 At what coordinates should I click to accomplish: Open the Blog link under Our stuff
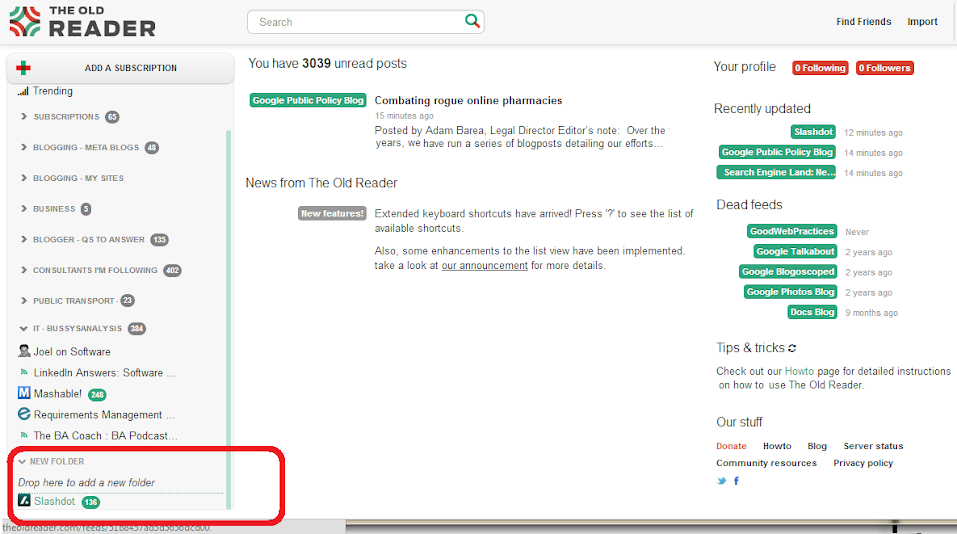[817, 446]
